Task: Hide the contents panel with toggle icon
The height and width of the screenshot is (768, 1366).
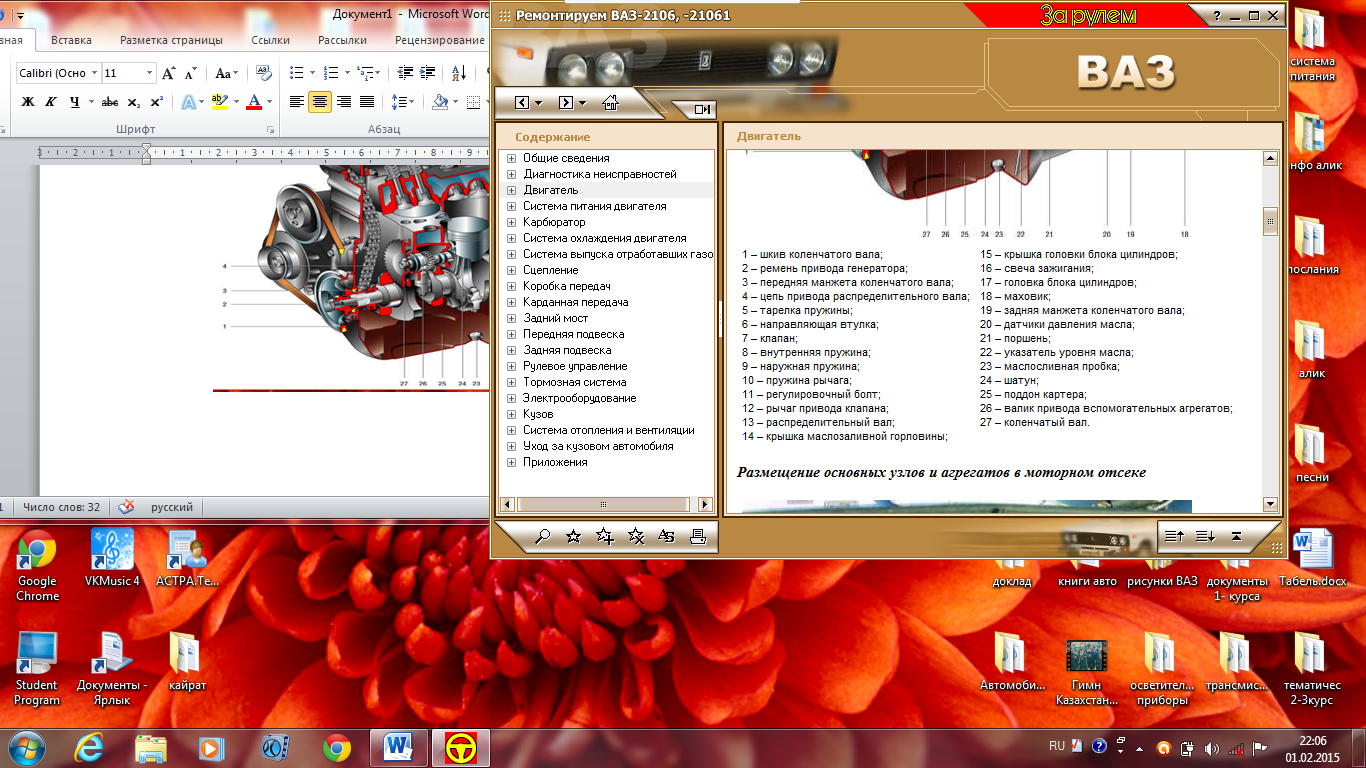Action: pos(702,109)
